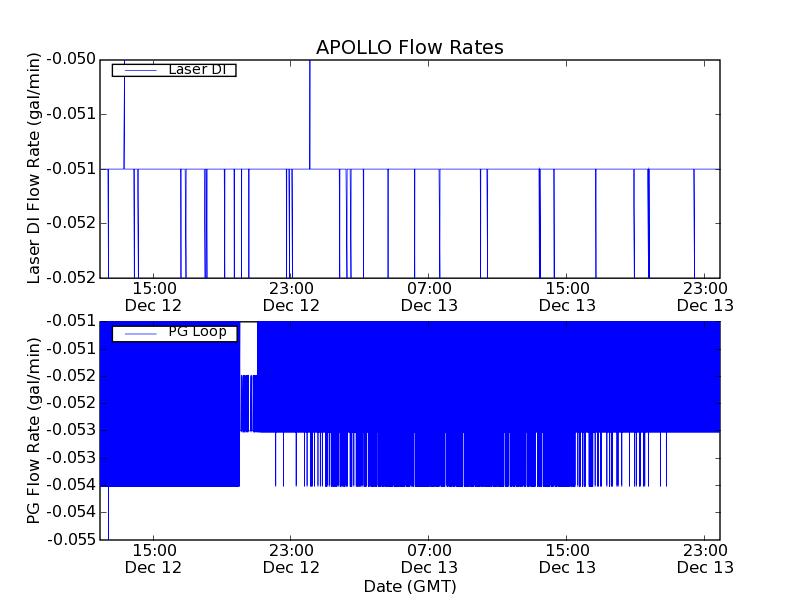
Task: Click bottom plot tick '07:00 Dec 13'
Action: point(429,559)
